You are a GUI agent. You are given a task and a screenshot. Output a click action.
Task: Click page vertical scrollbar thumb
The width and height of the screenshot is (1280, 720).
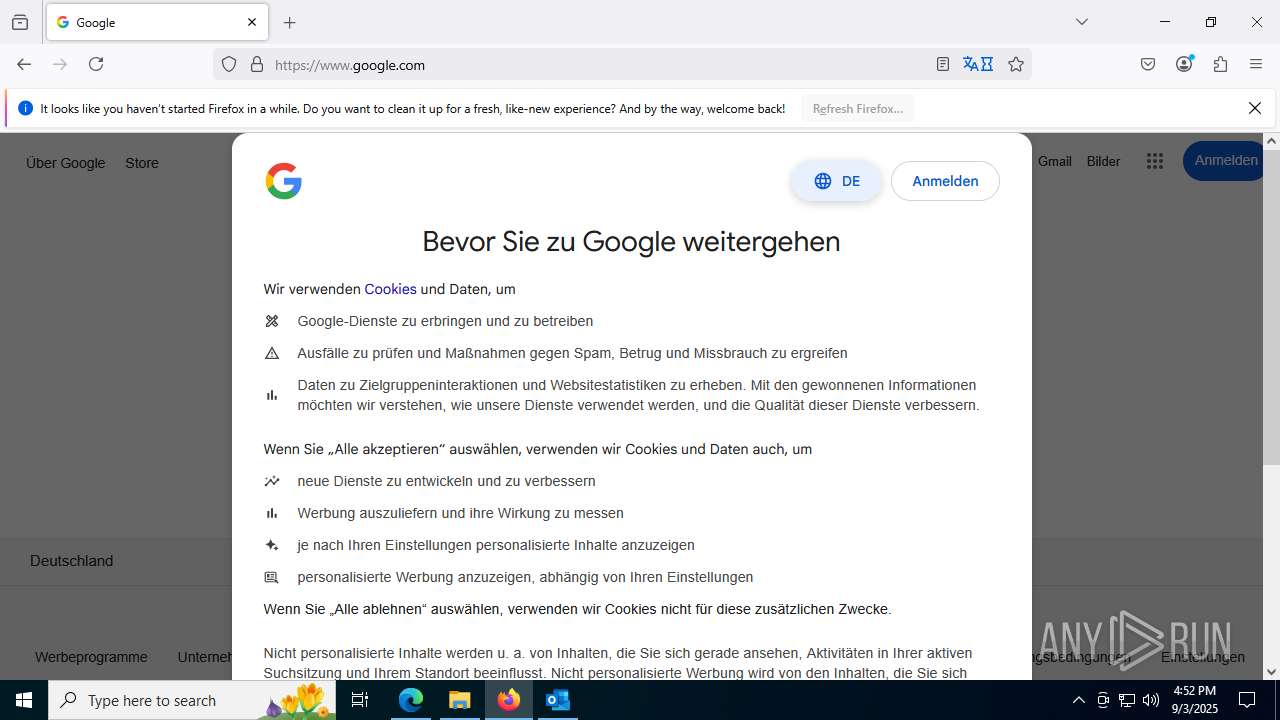click(x=1271, y=305)
